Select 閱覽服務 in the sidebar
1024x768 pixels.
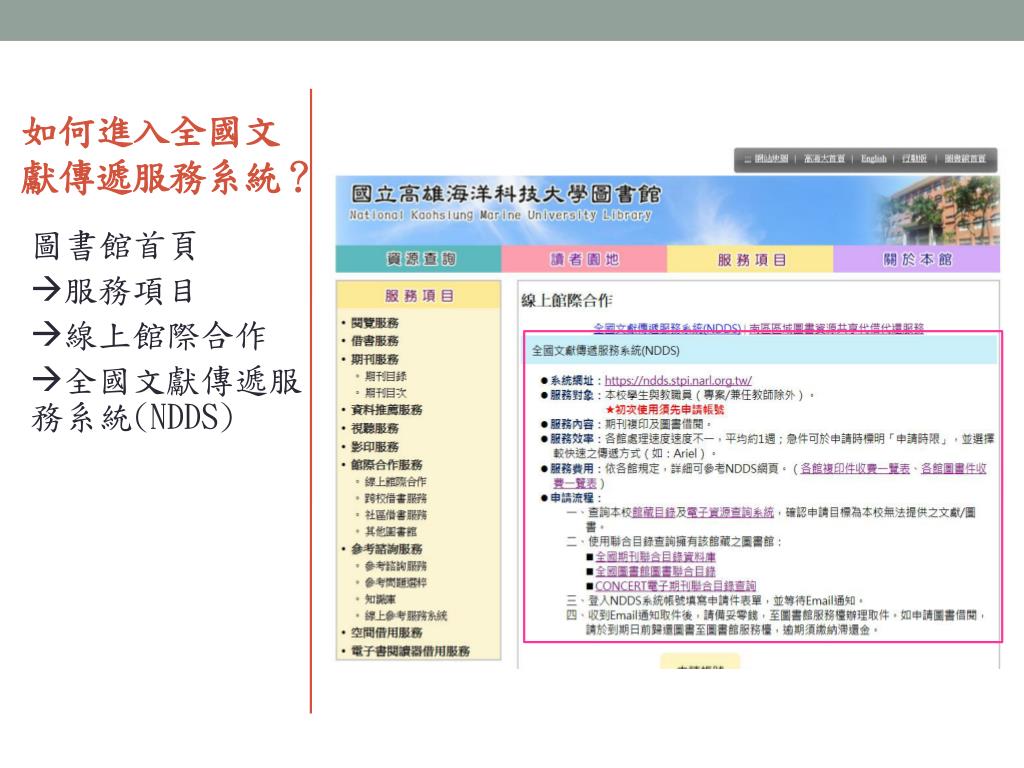(375, 323)
